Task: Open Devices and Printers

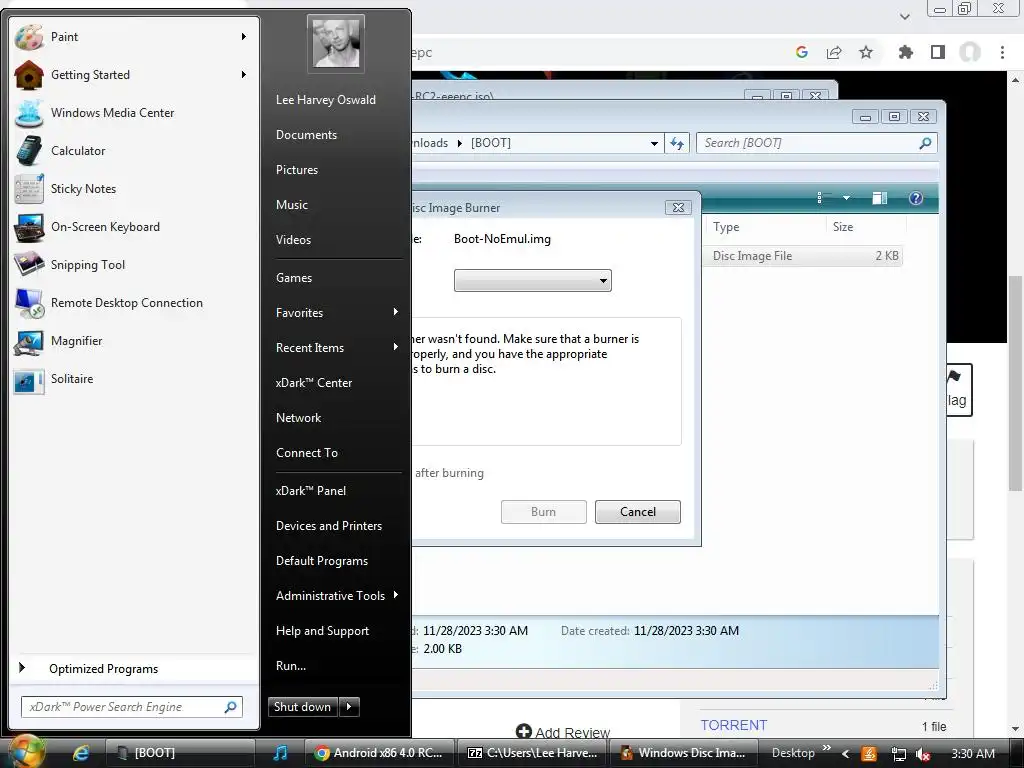Action: [x=328, y=526]
